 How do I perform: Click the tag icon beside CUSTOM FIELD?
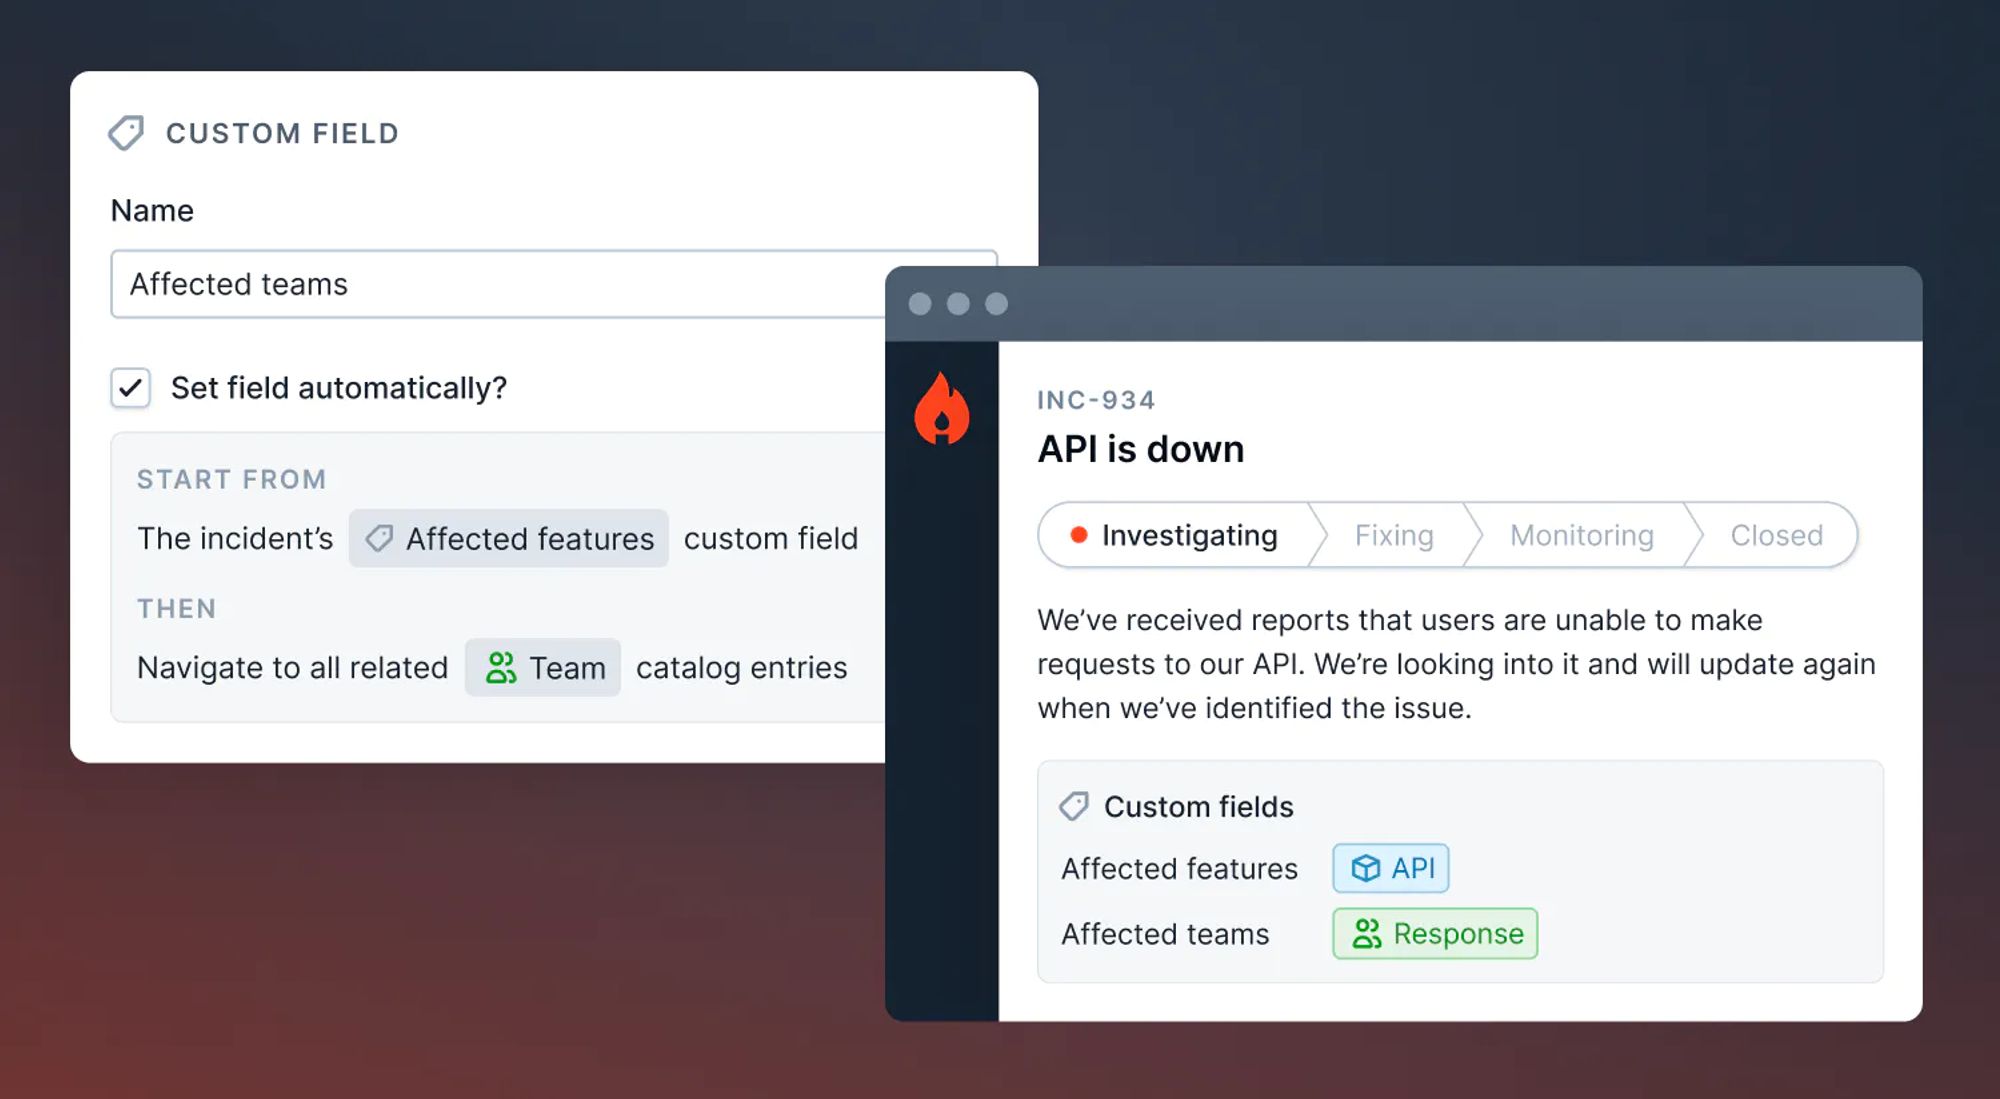coord(127,133)
